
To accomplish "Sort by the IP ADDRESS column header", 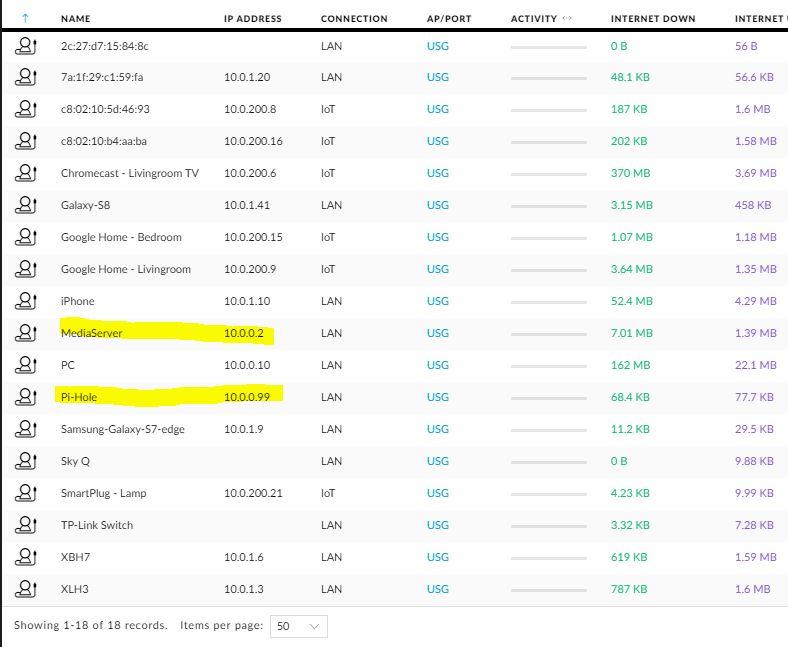I will click(253, 19).
